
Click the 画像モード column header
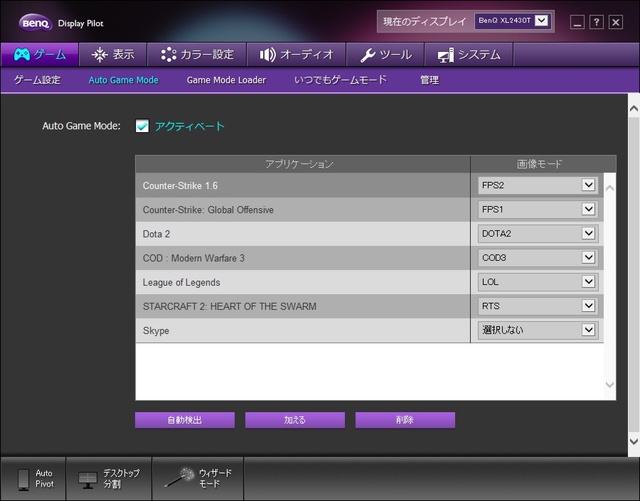543,164
